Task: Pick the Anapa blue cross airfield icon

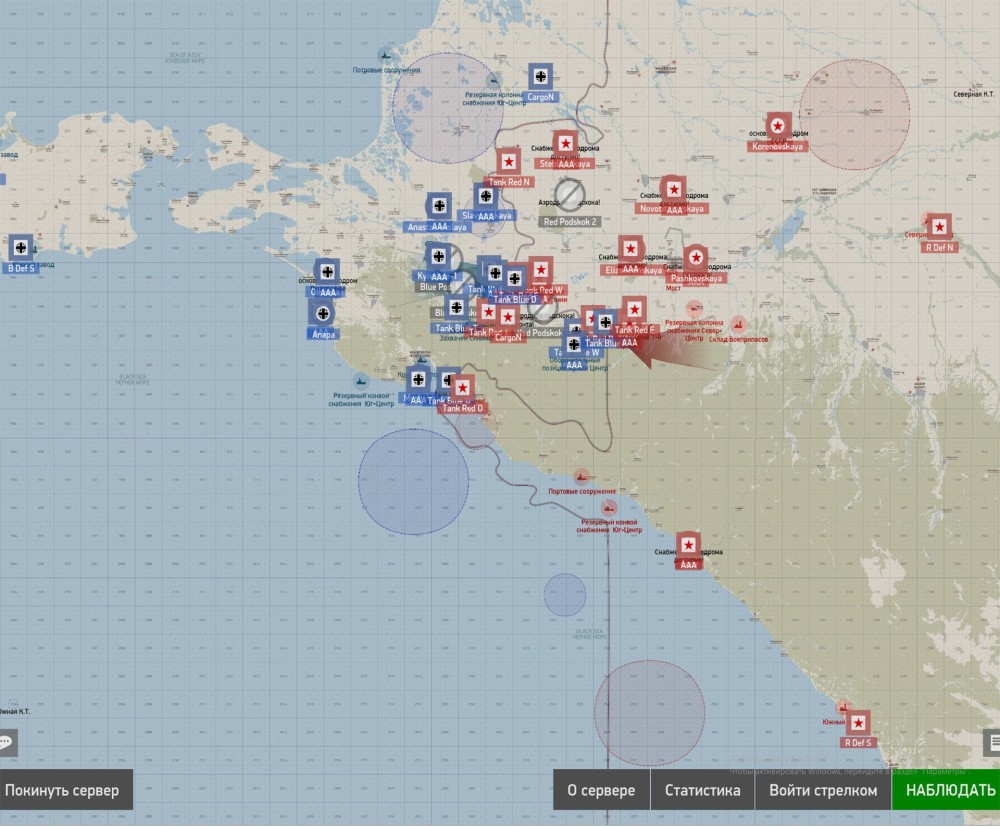Action: coord(323,314)
